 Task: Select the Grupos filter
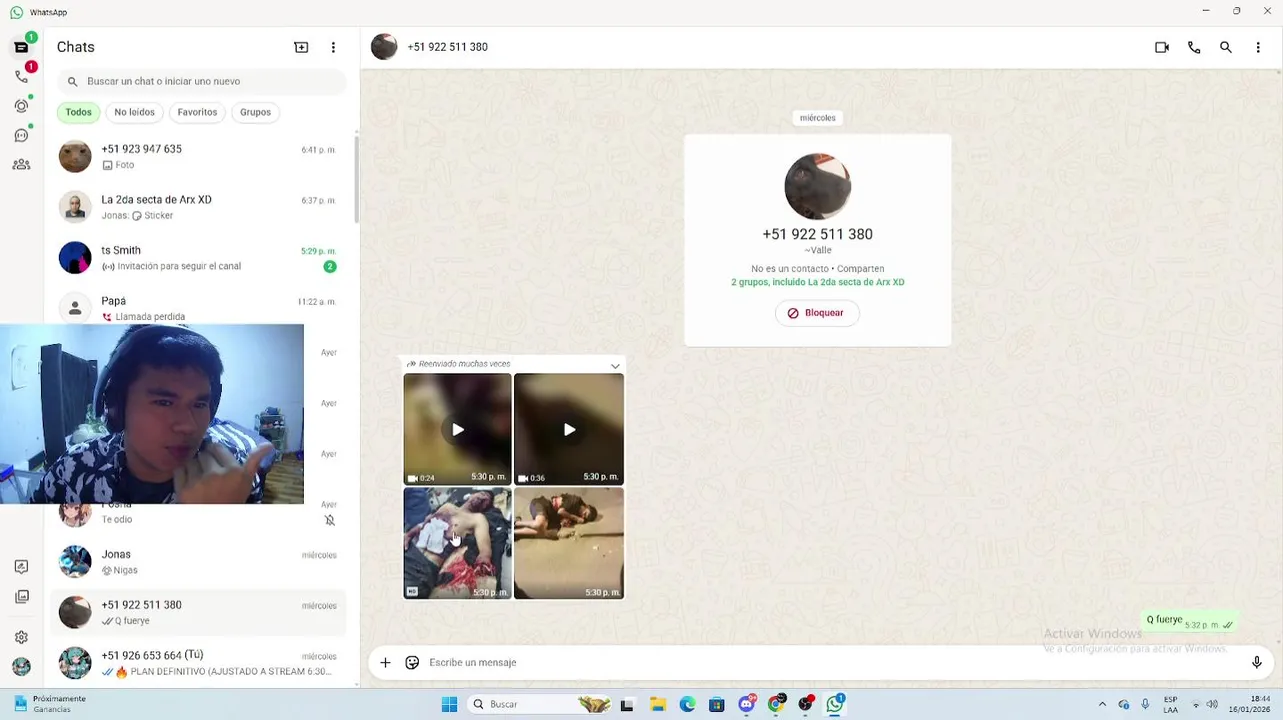click(x=255, y=112)
